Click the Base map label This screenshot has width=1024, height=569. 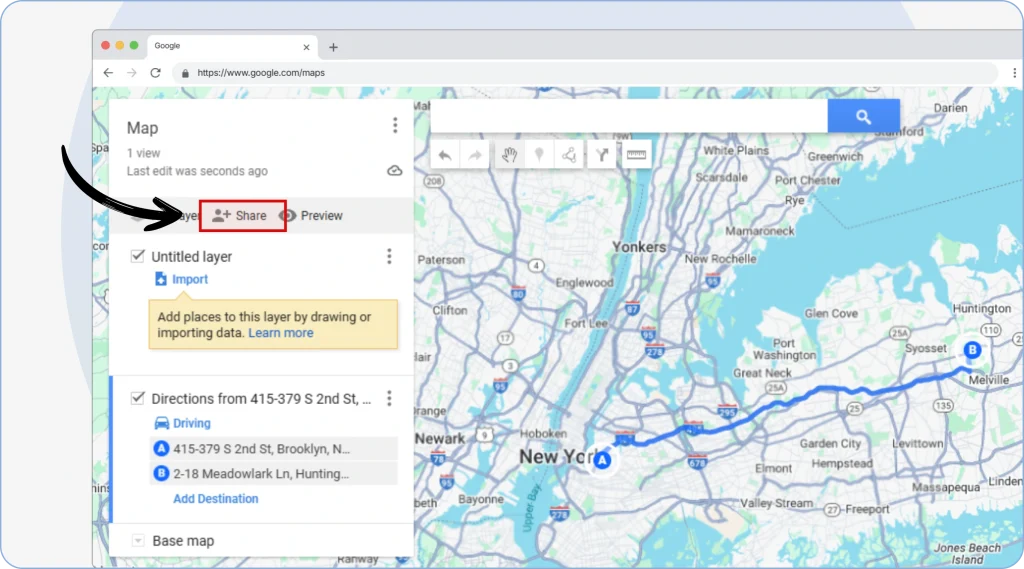point(183,541)
